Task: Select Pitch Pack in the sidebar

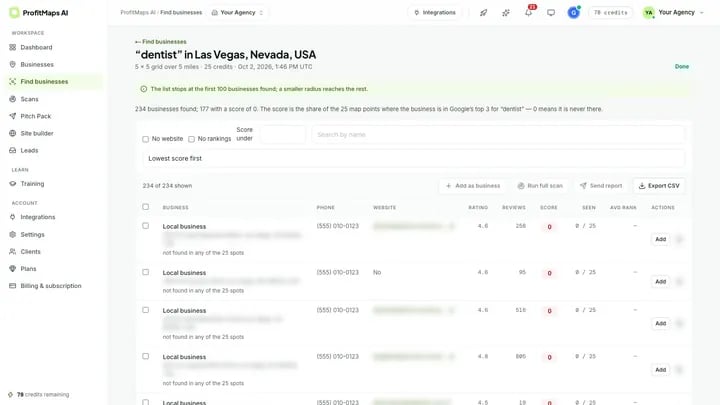Action: coord(36,116)
